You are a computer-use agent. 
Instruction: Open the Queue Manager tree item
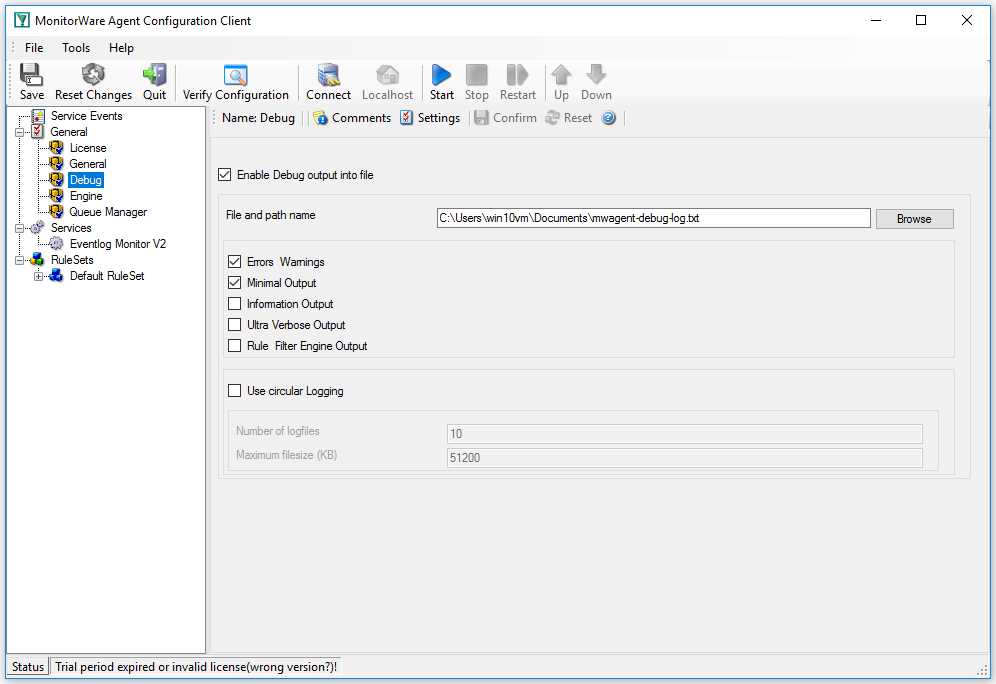click(x=108, y=212)
